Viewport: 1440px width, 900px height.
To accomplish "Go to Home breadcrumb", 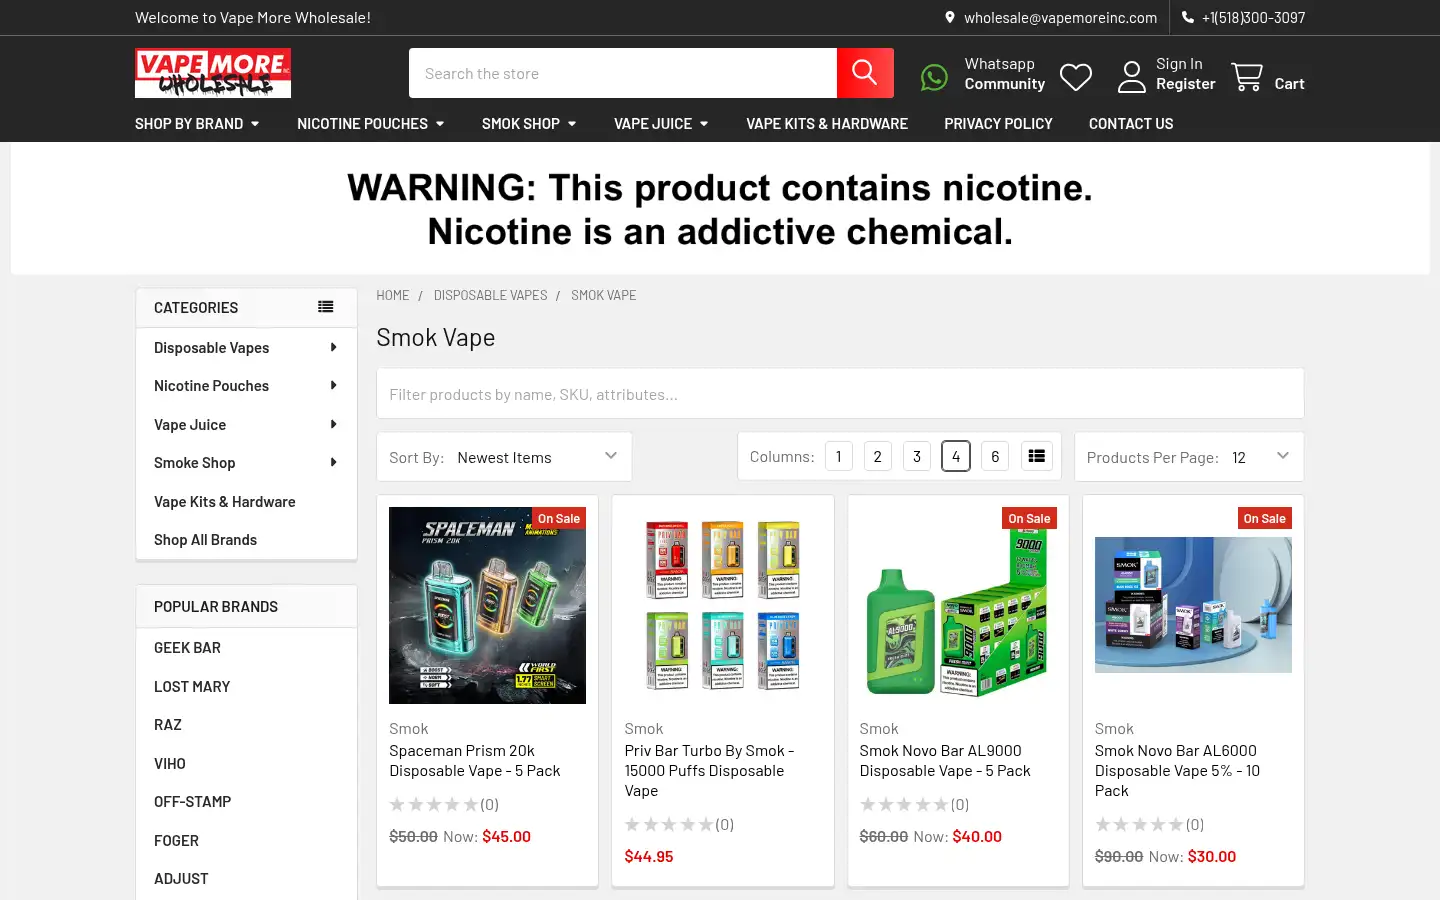I will coord(393,295).
